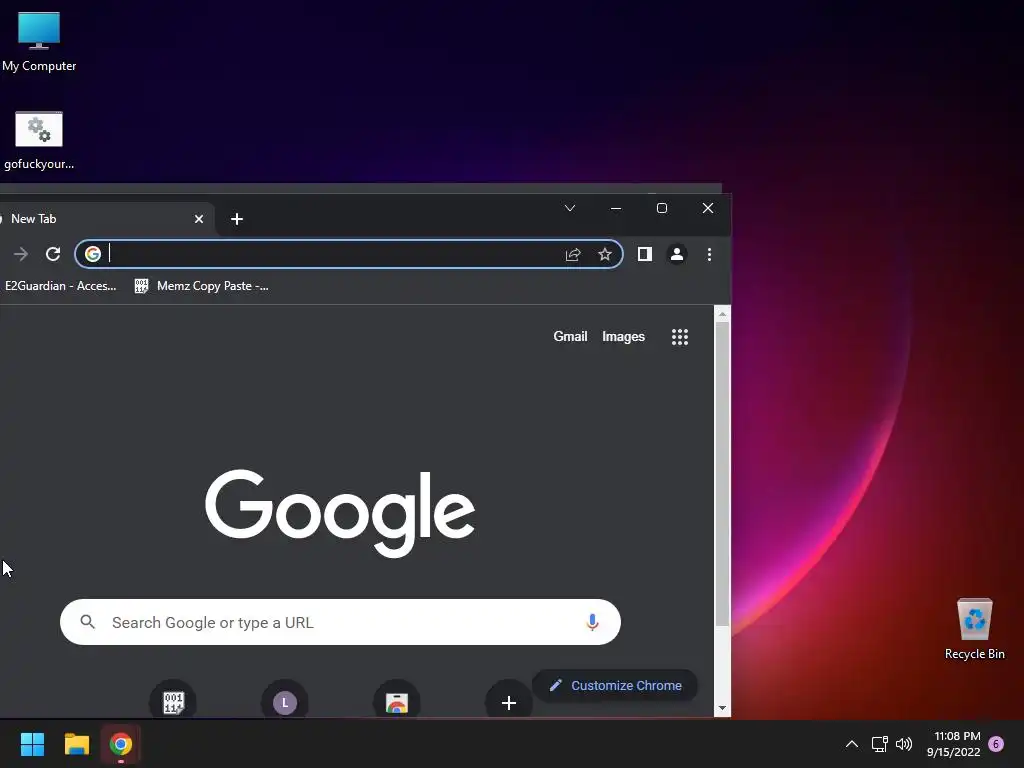Open the clock showing 11:08 PM
The image size is (1024, 768).
point(954,744)
